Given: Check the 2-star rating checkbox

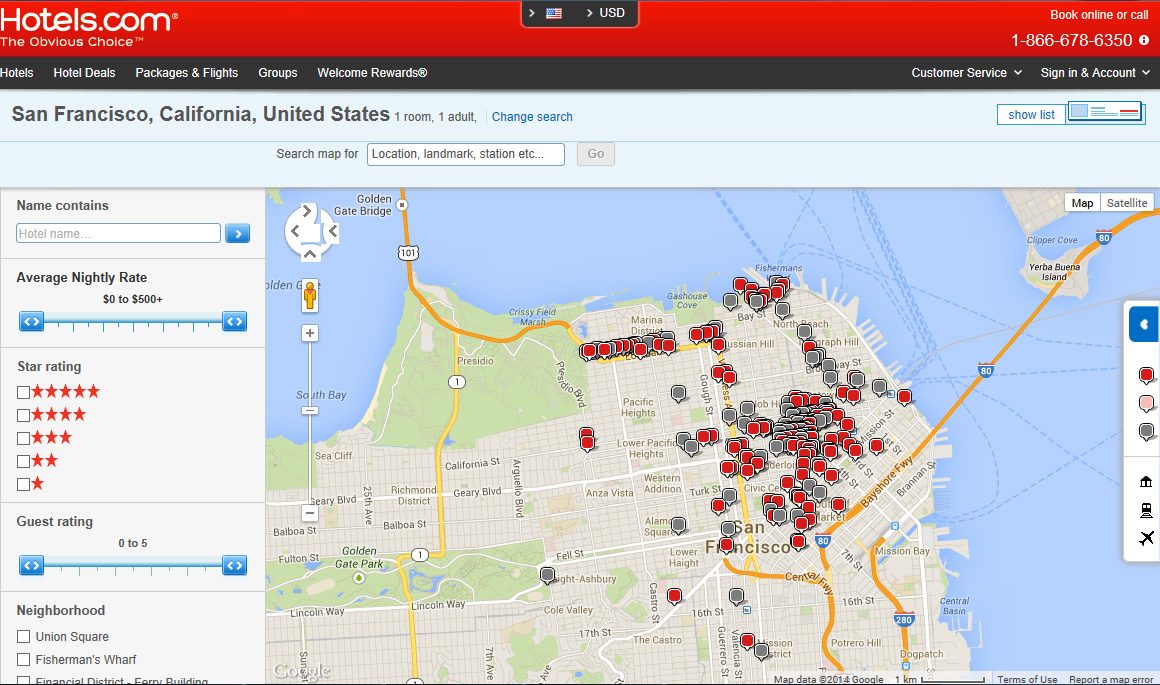Looking at the screenshot, I should tap(24, 462).
